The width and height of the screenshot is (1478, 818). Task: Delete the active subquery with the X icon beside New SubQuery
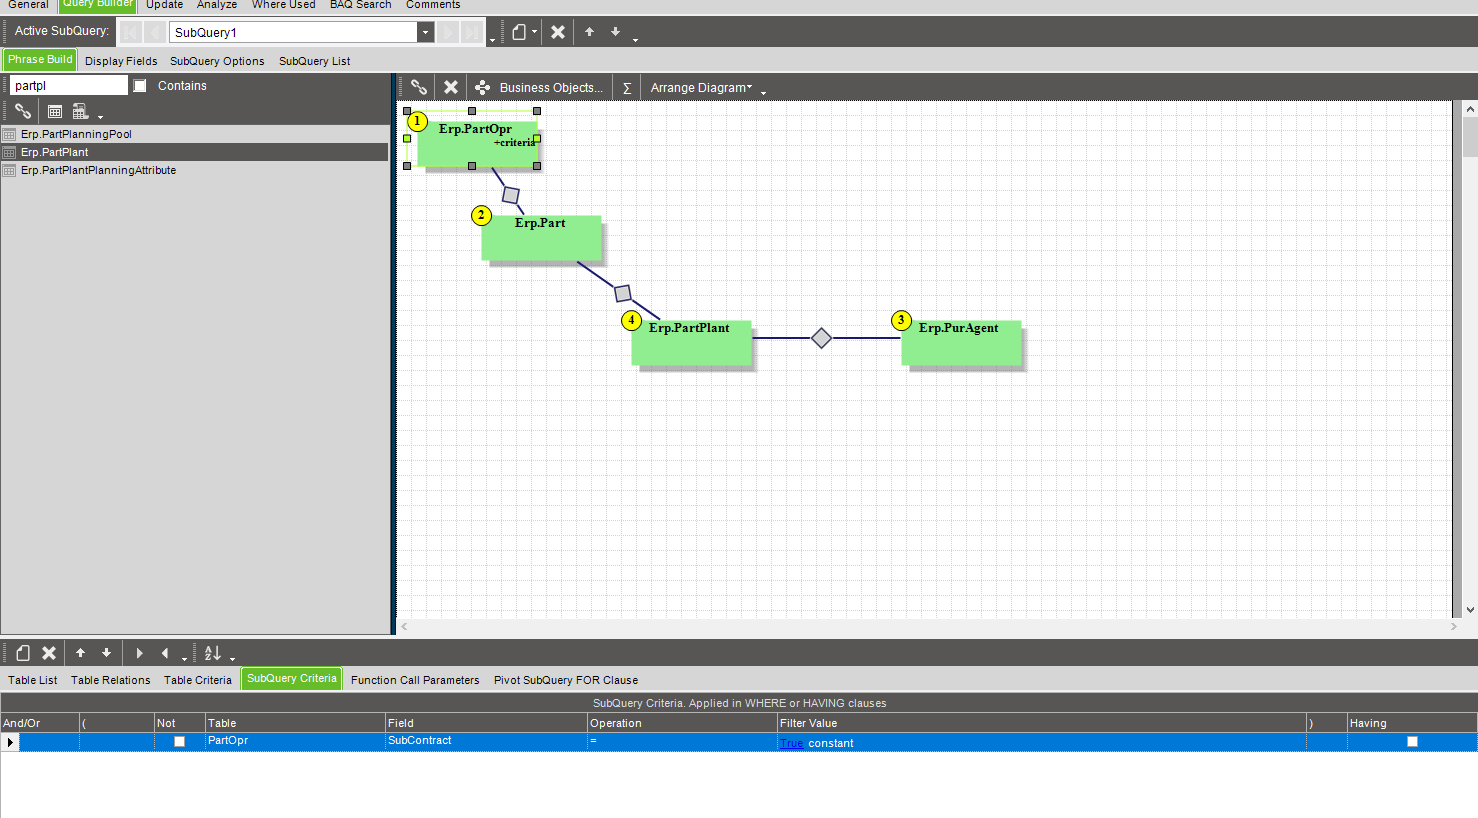click(x=558, y=32)
